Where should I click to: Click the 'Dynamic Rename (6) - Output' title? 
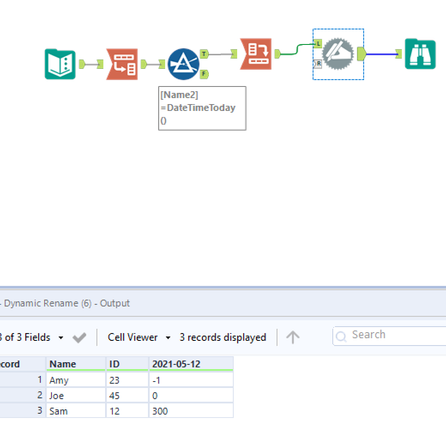tap(67, 303)
